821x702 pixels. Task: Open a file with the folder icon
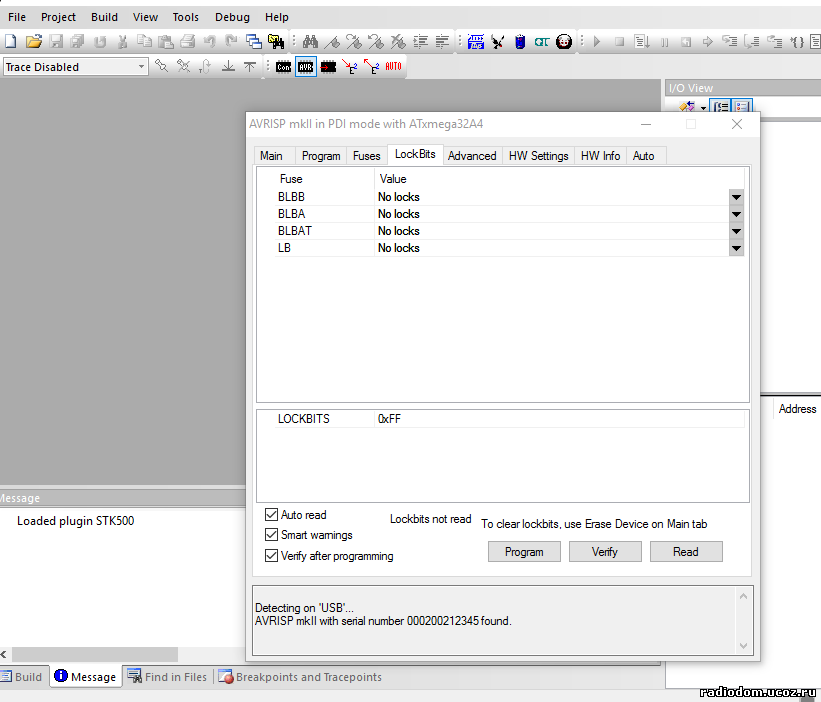pyautogui.click(x=34, y=41)
